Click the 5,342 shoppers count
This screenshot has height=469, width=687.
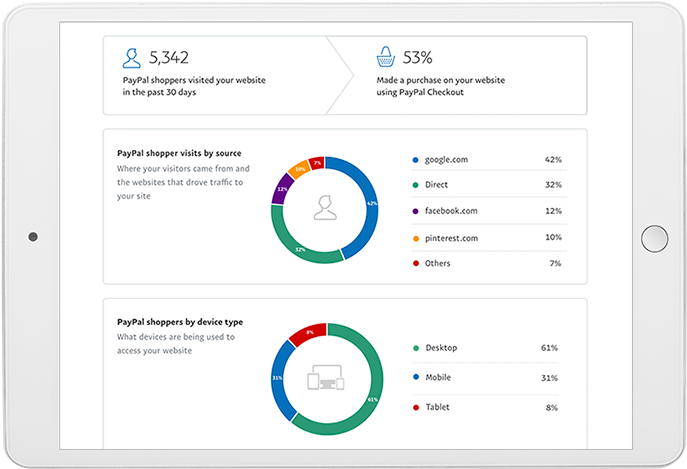[169, 57]
